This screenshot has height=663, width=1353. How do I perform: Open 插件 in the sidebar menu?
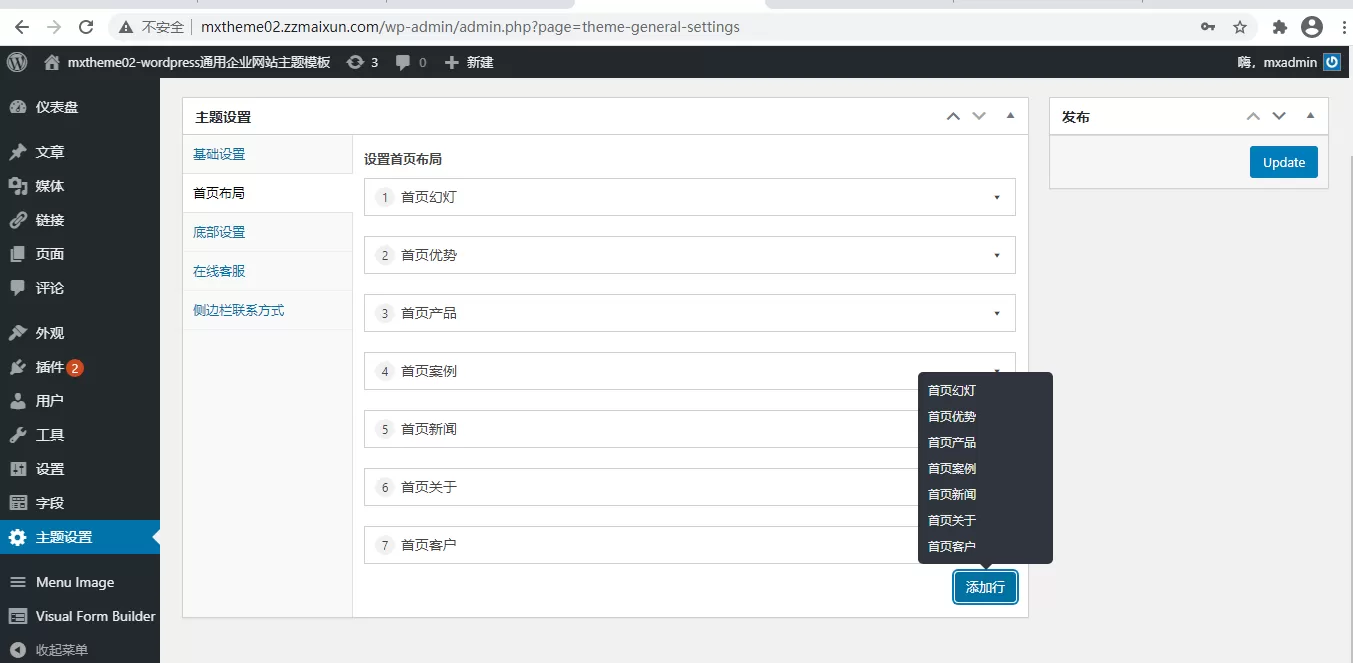(50, 367)
